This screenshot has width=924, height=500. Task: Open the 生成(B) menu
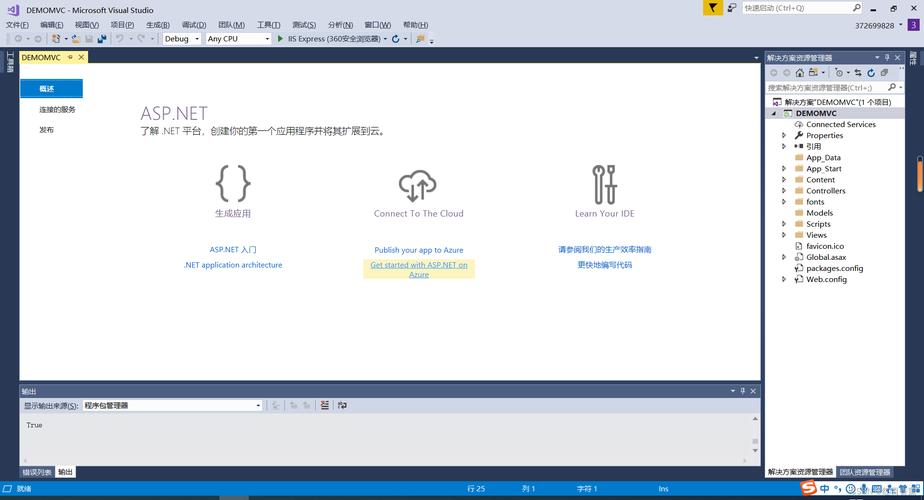coord(158,25)
